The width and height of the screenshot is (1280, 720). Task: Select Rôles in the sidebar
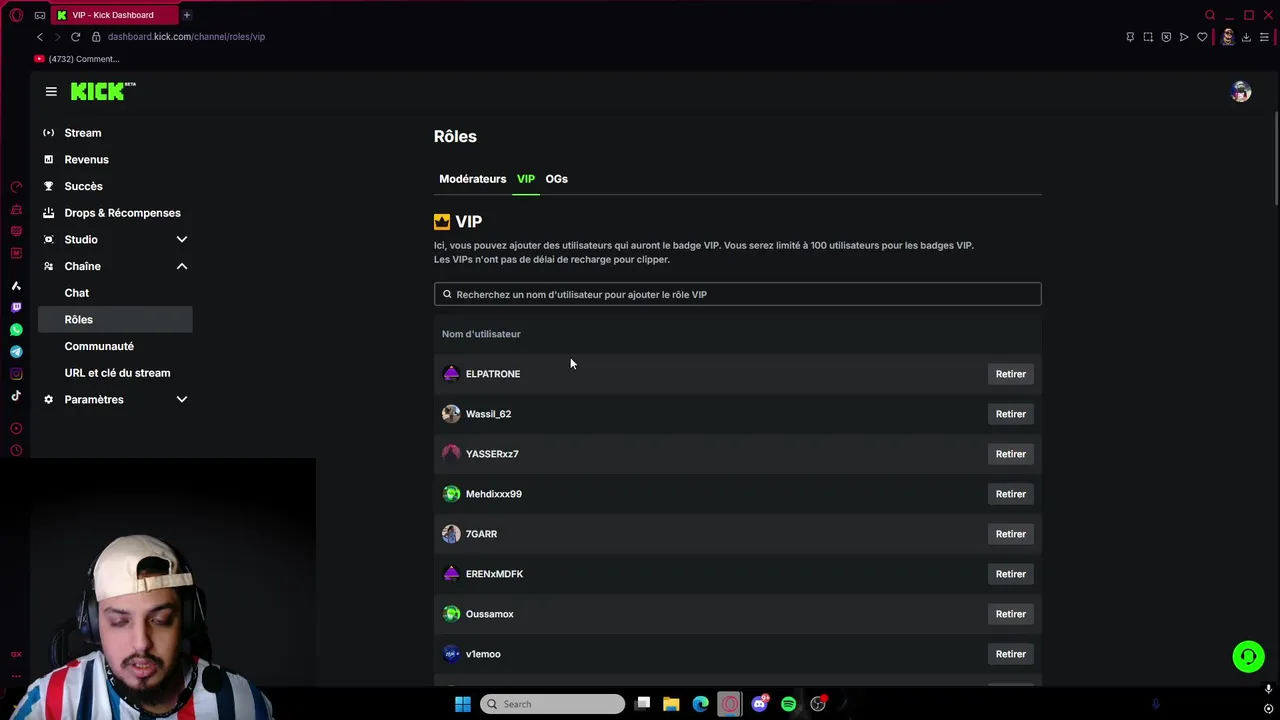point(115,320)
